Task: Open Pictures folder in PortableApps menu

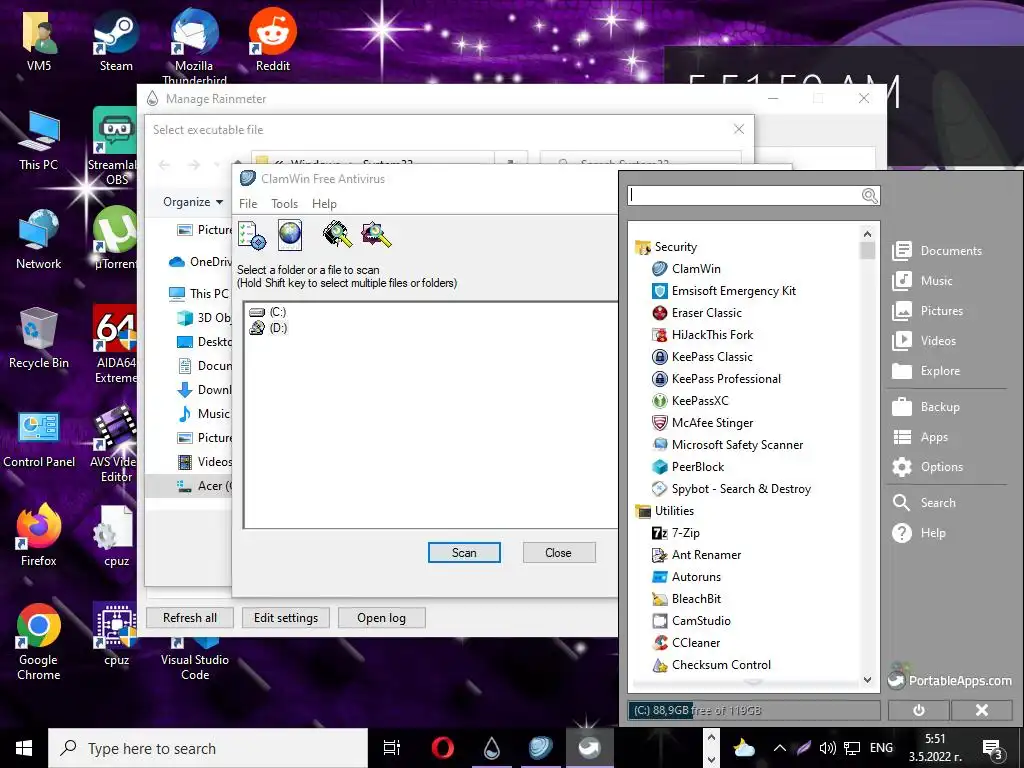Action: [x=927, y=311]
